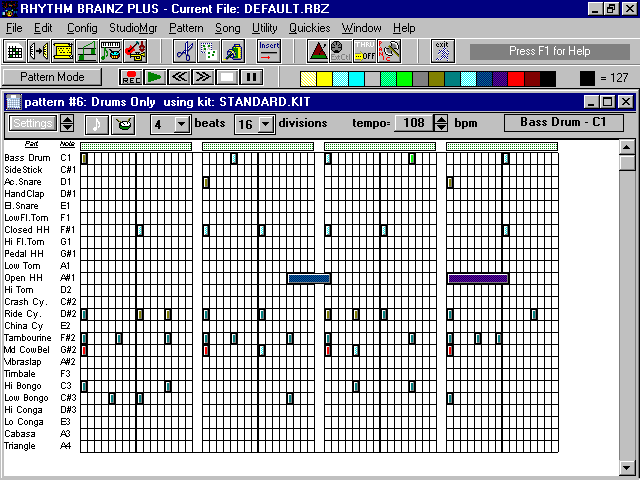Toggle the Pattern Mode button
Viewport: 640px width, 480px height.
pyautogui.click(x=52, y=77)
